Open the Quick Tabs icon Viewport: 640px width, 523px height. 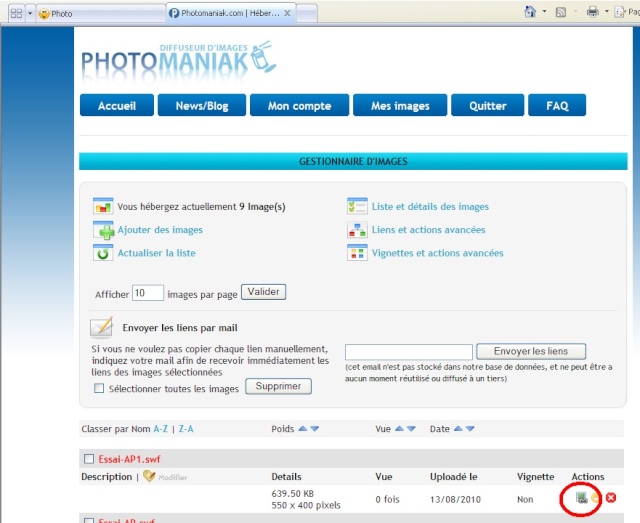point(16,13)
